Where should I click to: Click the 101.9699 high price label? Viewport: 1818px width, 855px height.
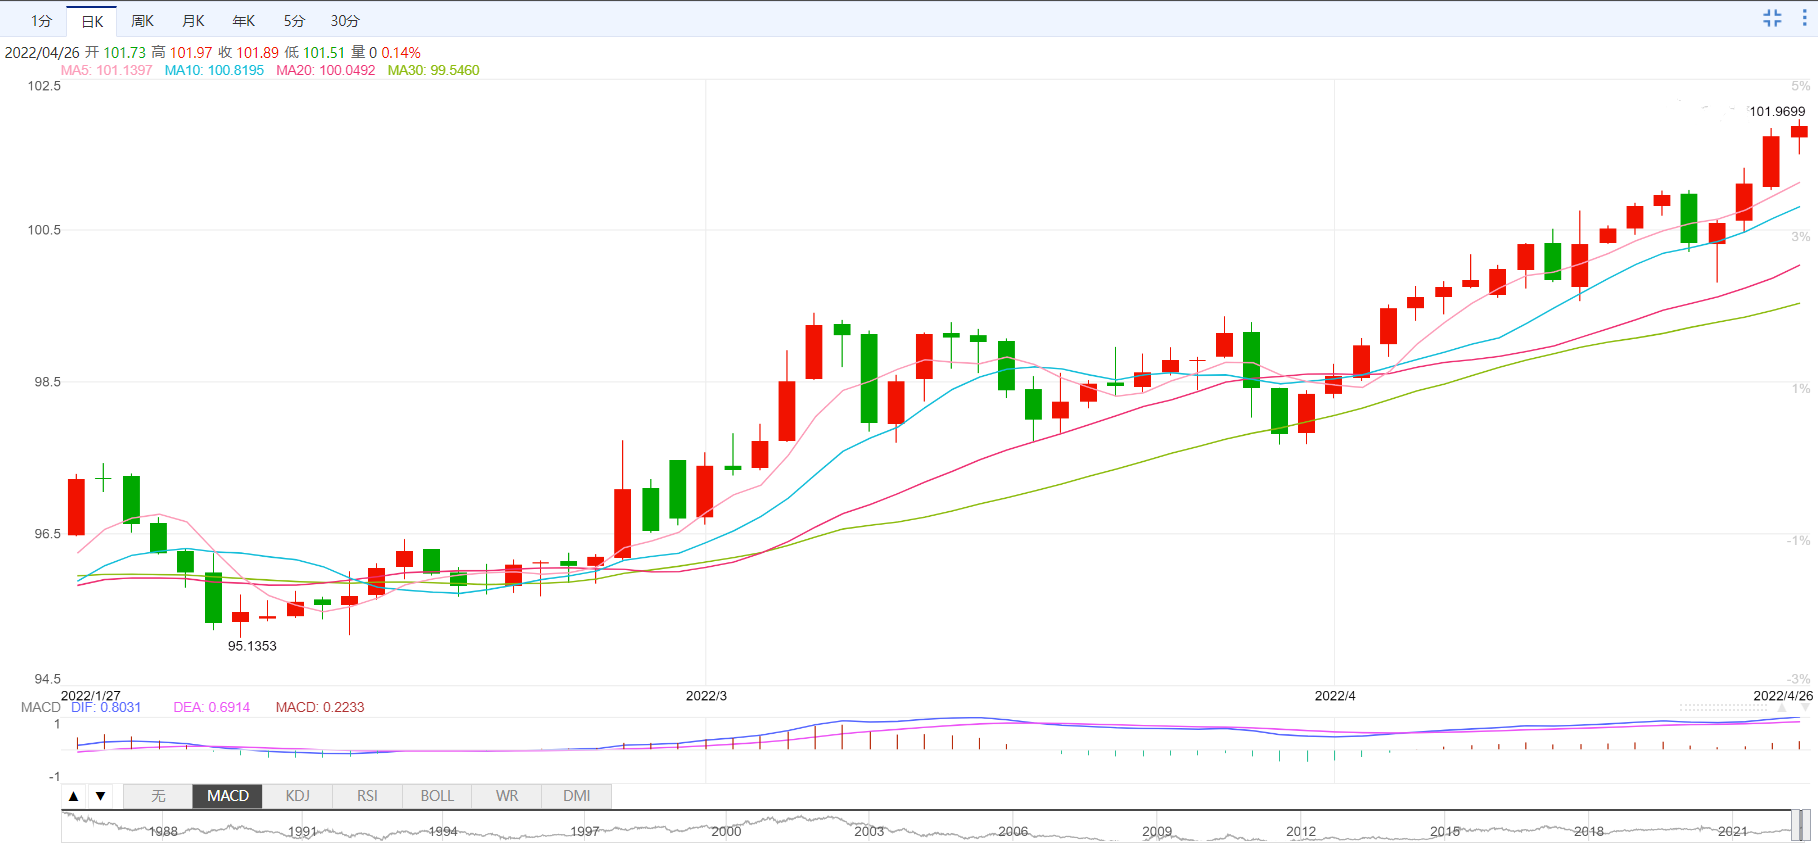coord(1777,112)
